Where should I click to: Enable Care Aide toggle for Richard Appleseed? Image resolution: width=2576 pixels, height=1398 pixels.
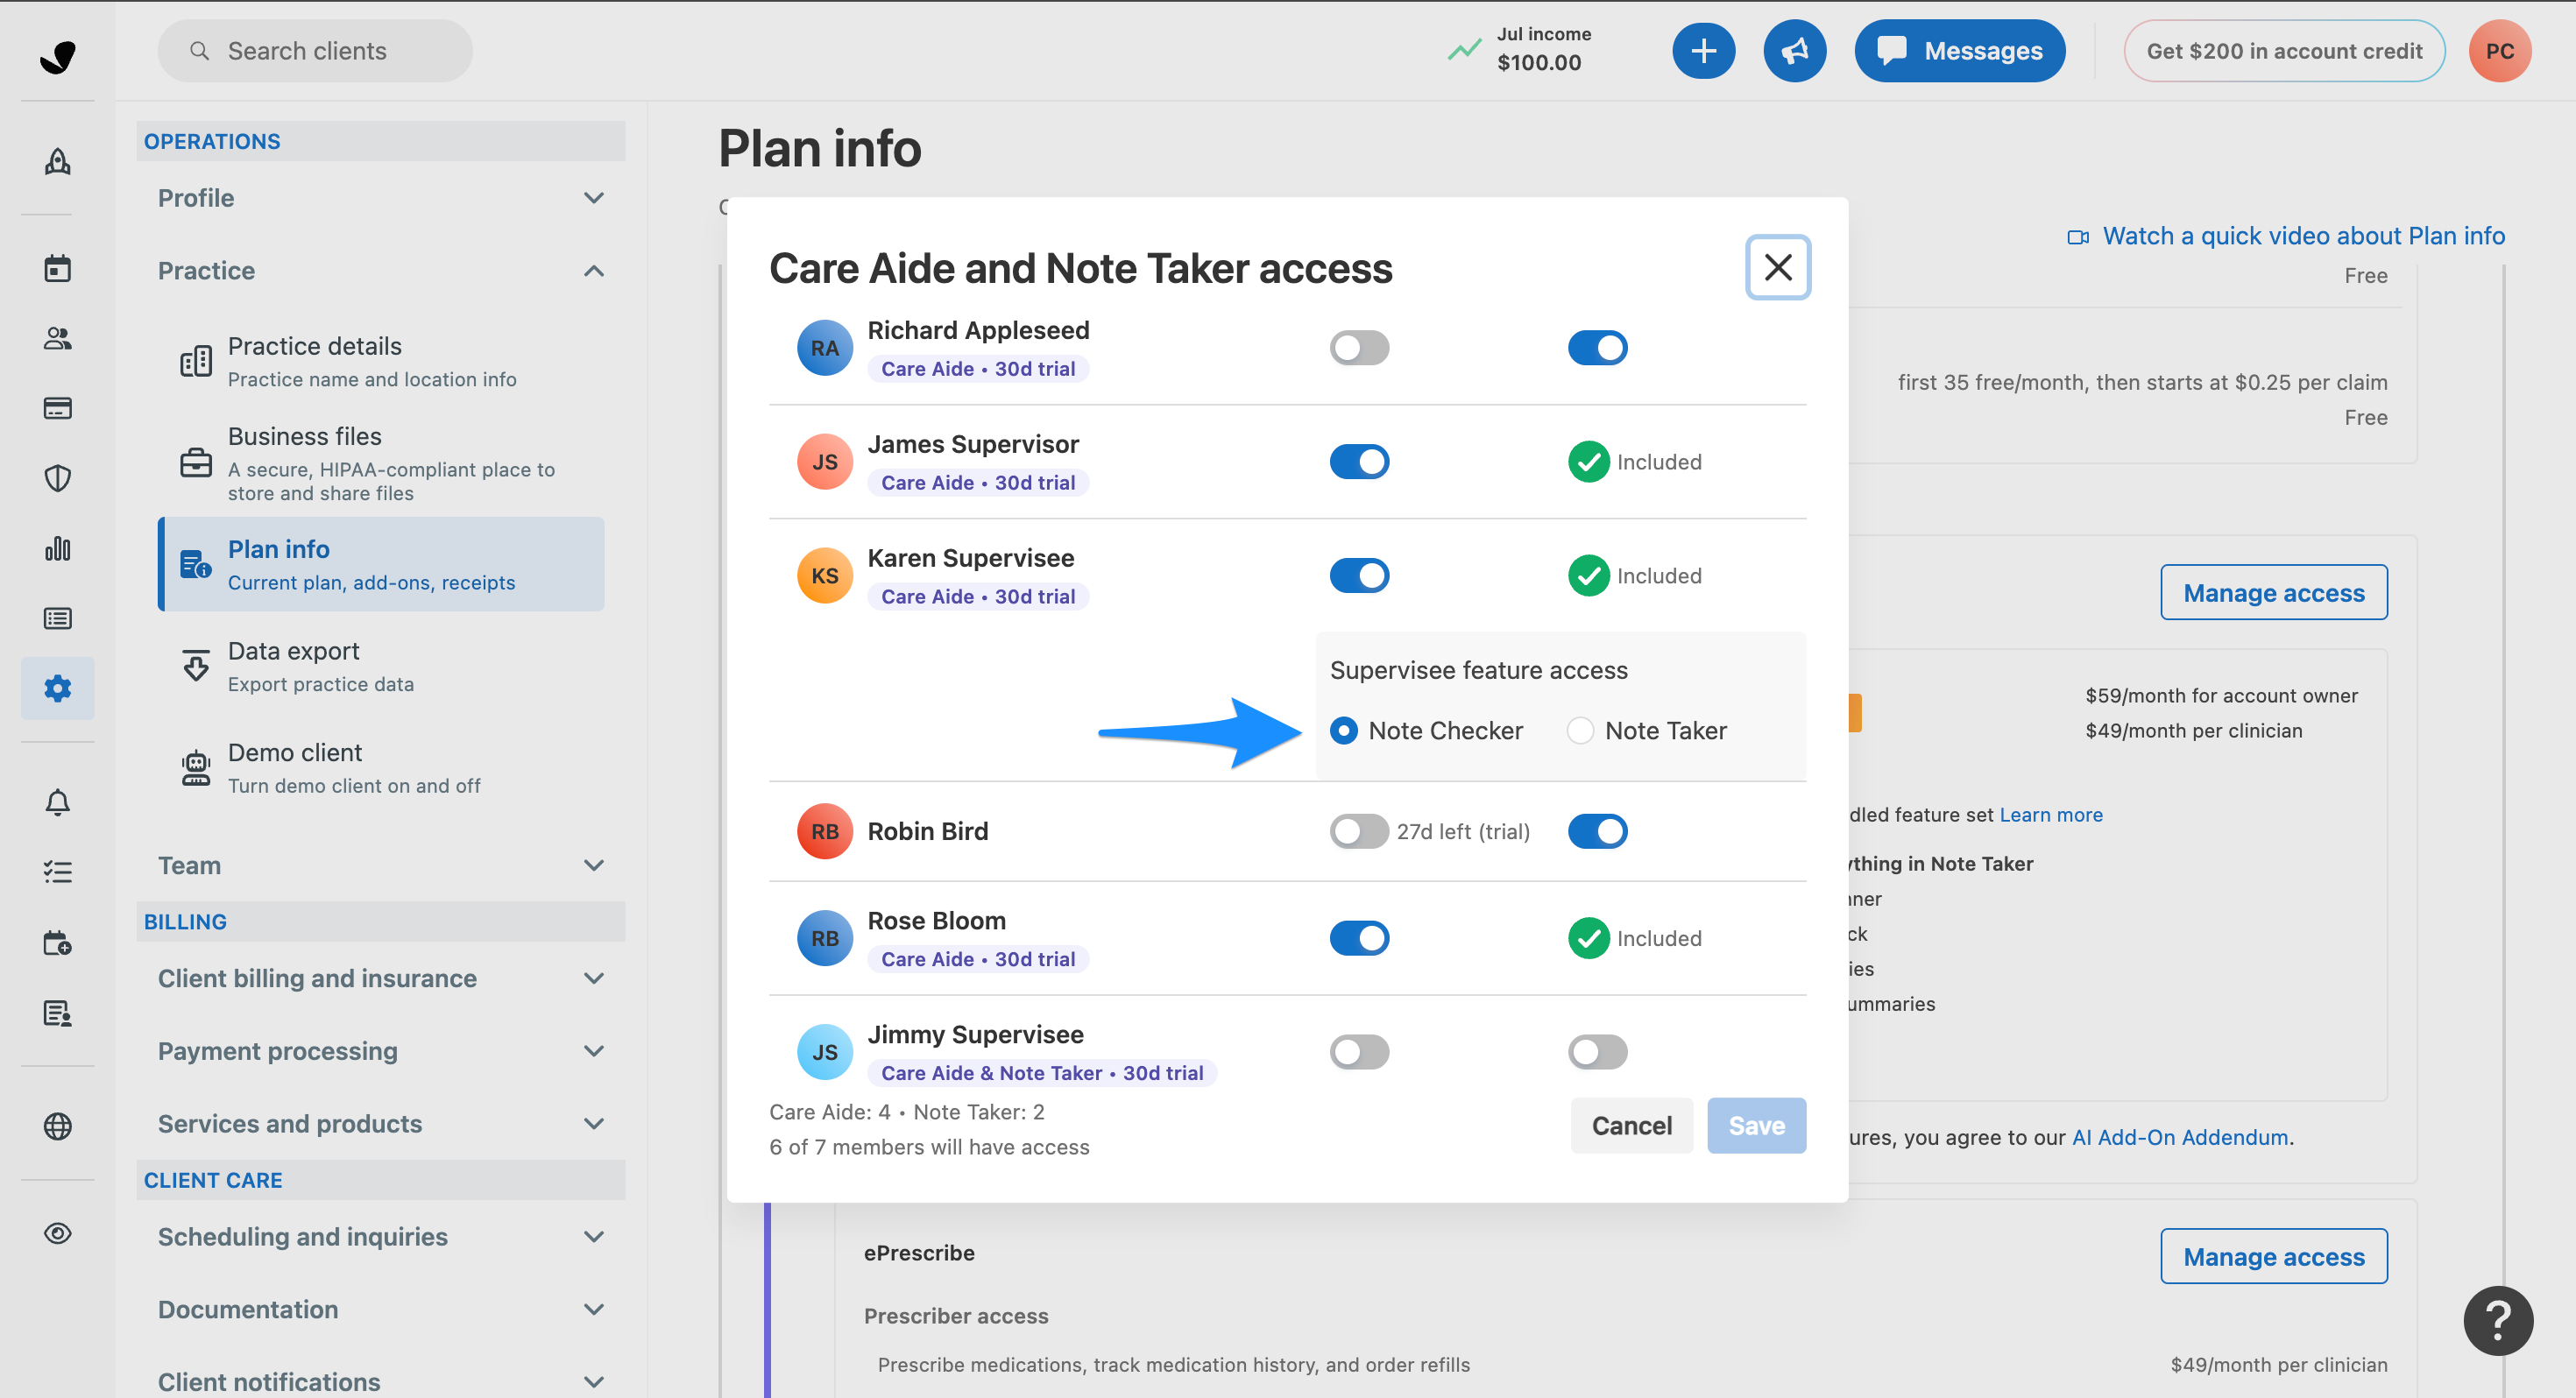coord(1359,348)
